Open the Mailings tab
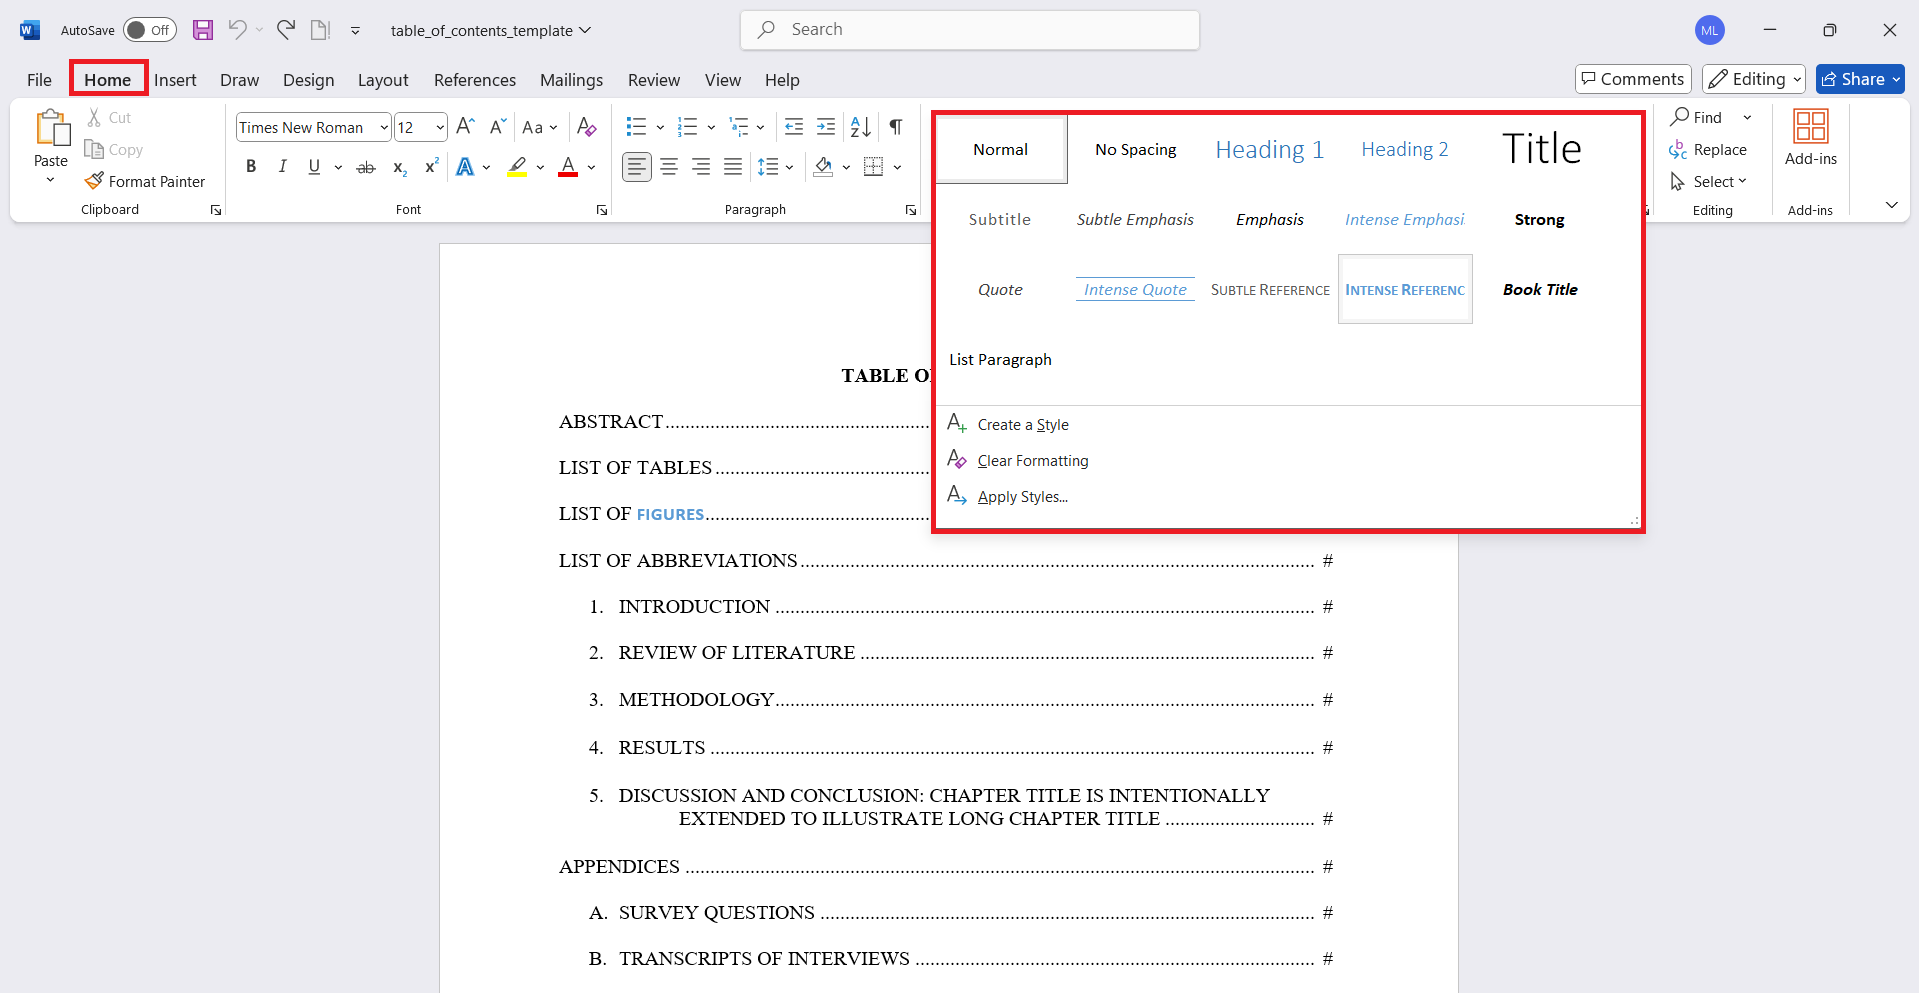This screenshot has width=1919, height=994. tap(571, 80)
